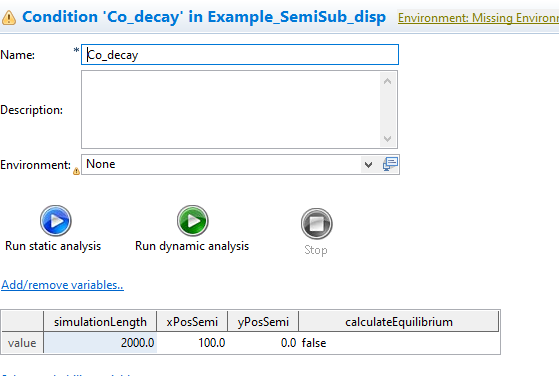
Task: Click inside the Description text area
Action: point(231,109)
